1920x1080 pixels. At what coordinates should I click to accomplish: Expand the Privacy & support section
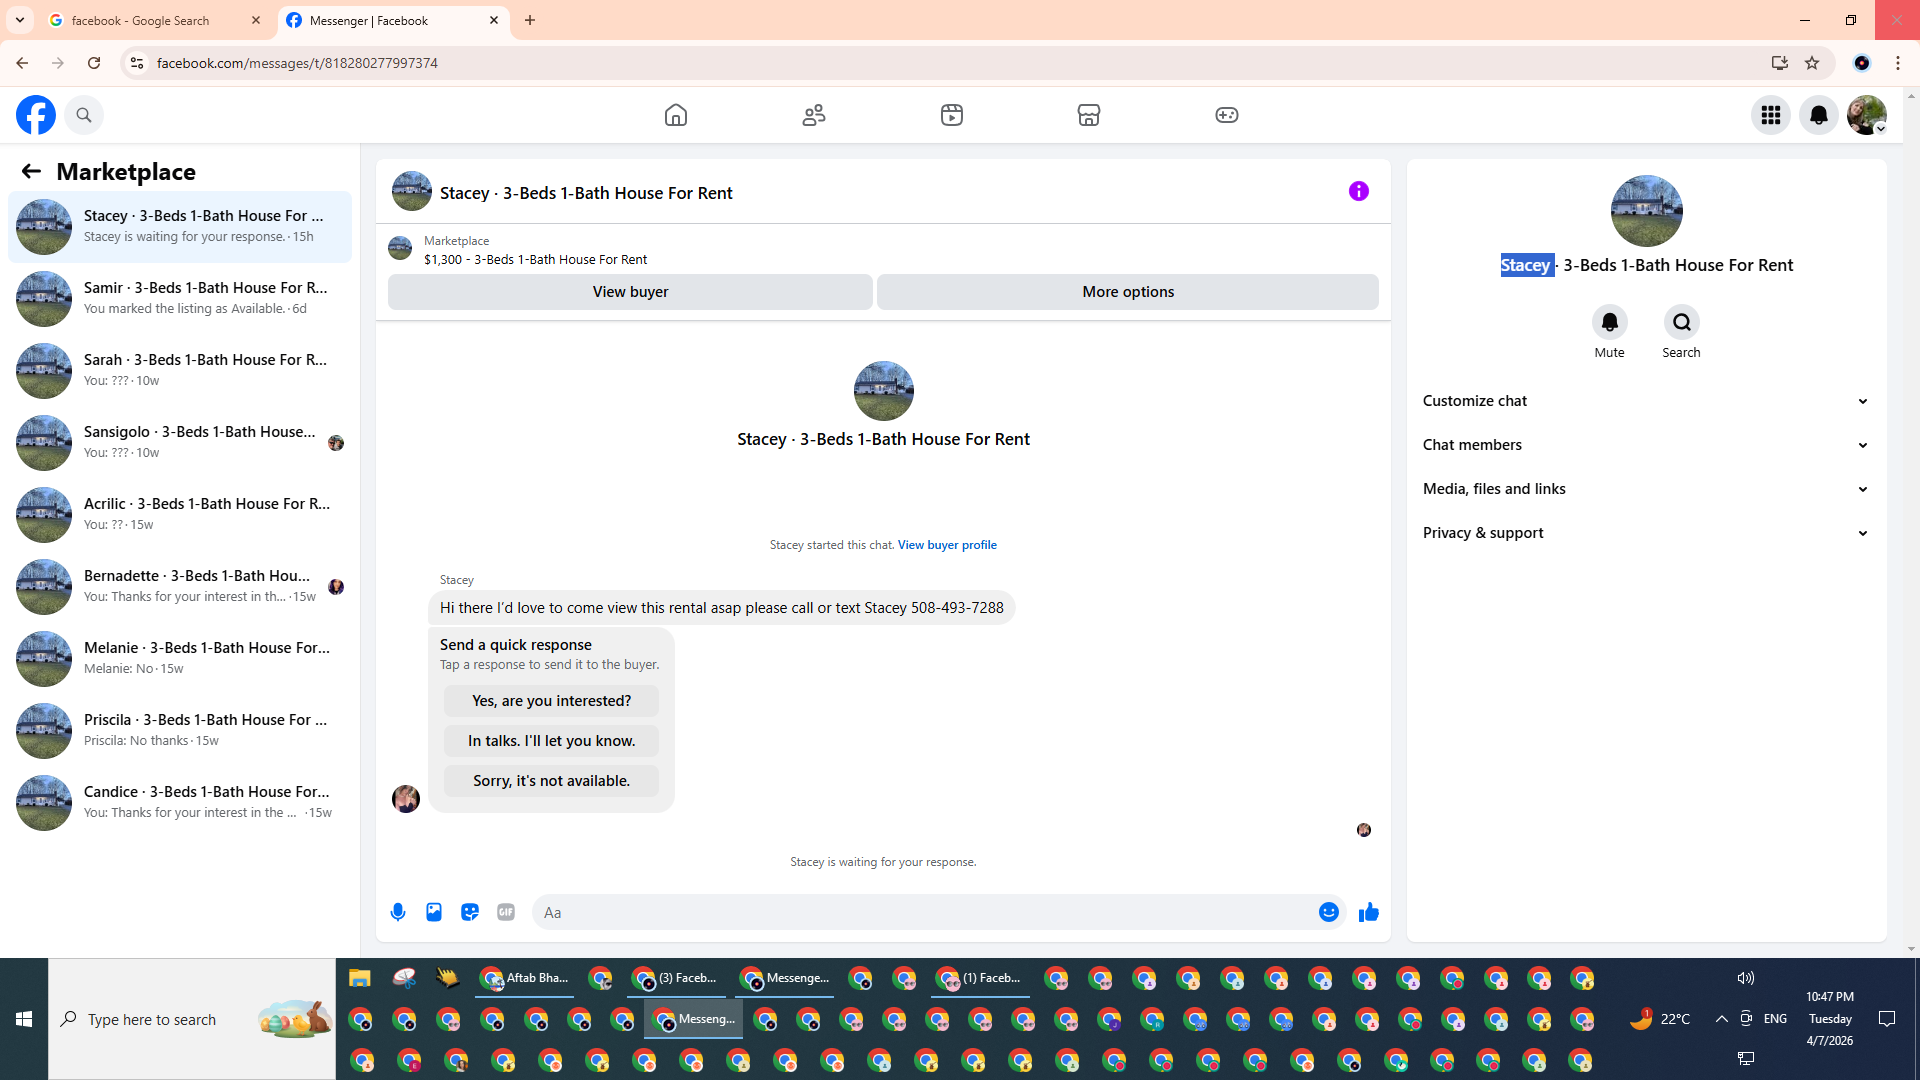(x=1646, y=533)
